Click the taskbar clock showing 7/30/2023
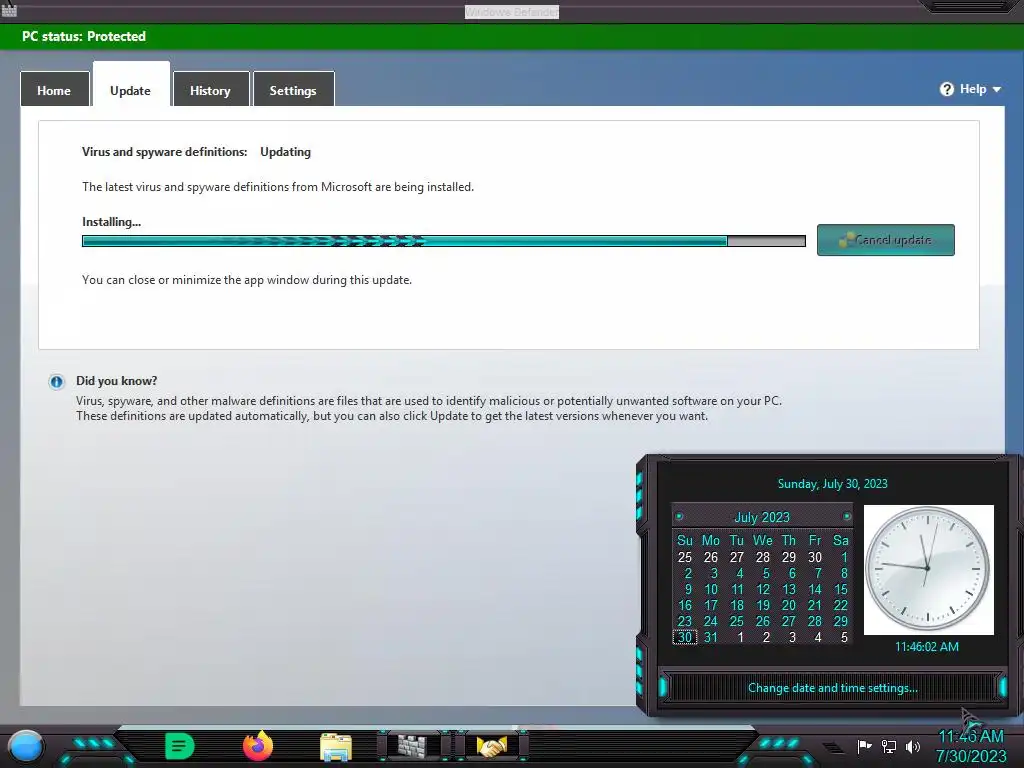1024x768 pixels. 971,746
